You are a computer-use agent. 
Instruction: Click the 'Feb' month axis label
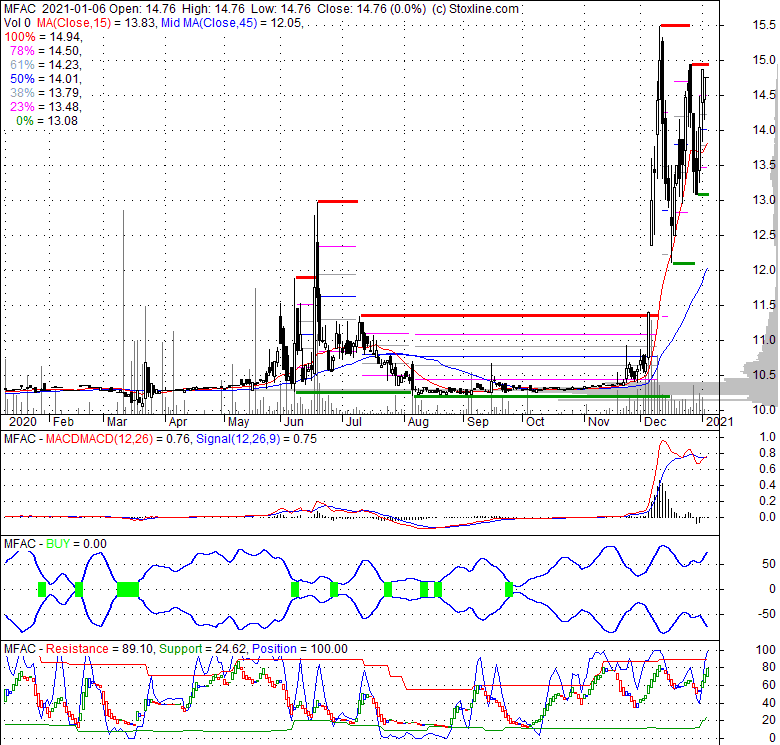click(64, 422)
